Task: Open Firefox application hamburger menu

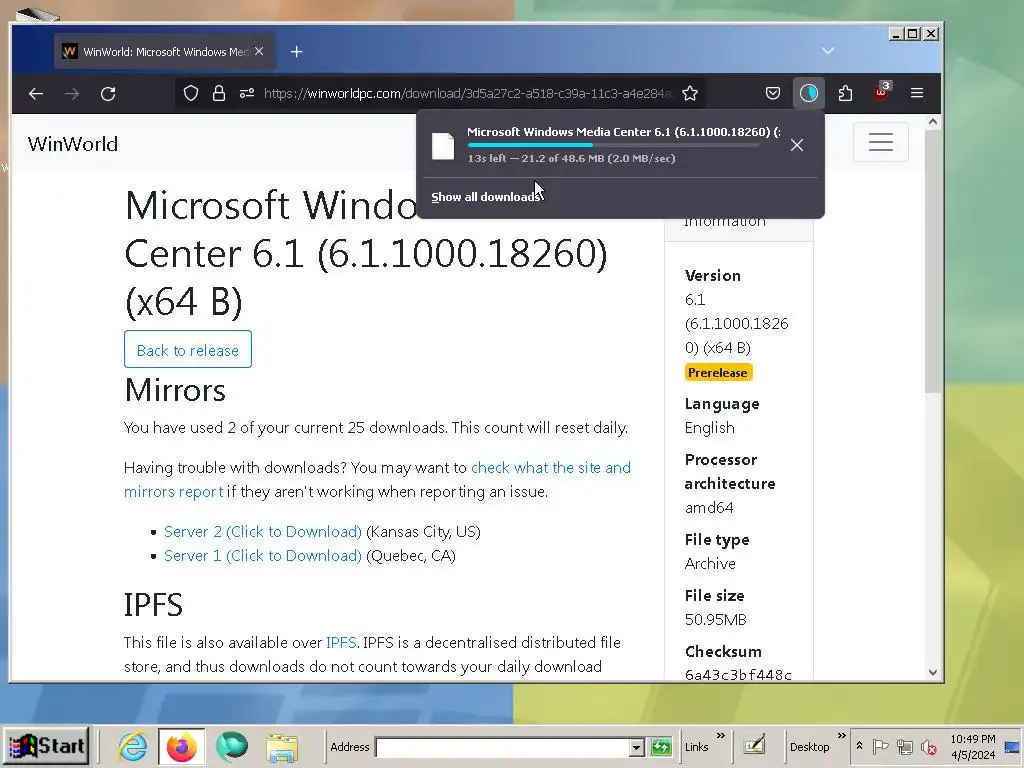Action: click(917, 93)
